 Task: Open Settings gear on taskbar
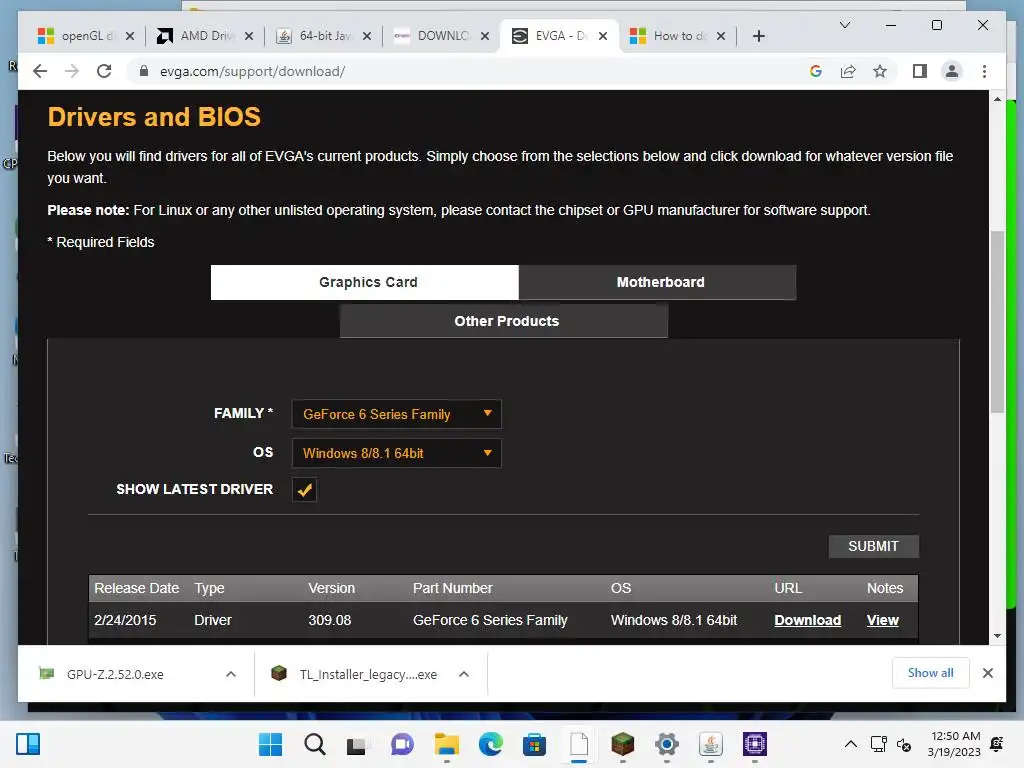pyautogui.click(x=667, y=744)
